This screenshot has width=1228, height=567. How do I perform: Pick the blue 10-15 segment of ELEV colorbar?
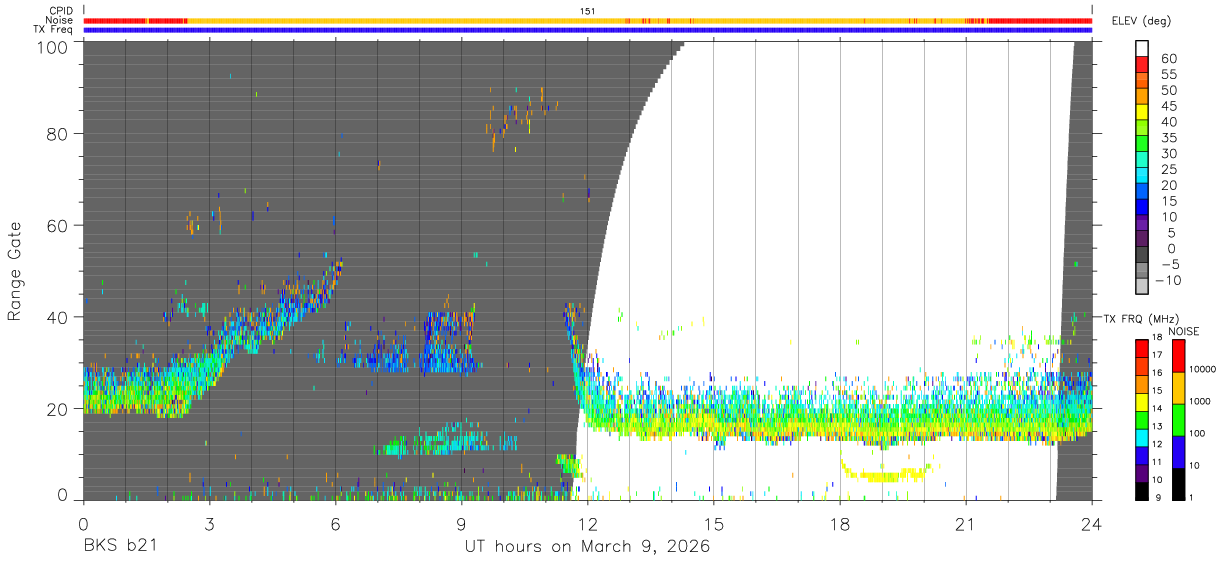(1143, 209)
